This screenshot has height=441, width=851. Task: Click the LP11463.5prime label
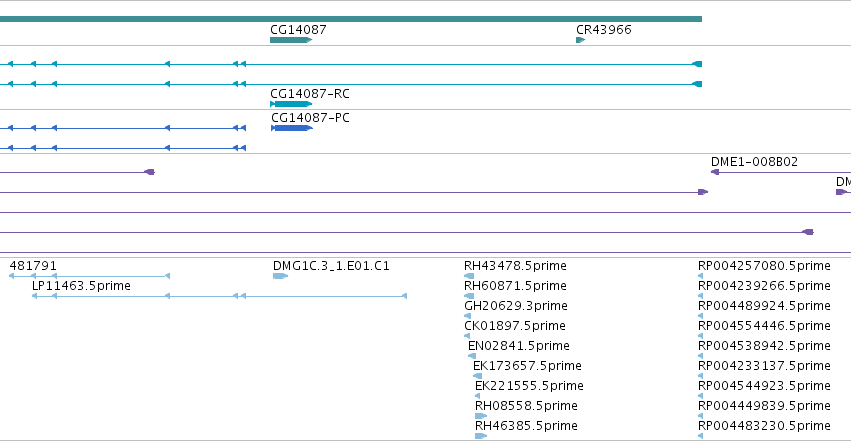pyautogui.click(x=81, y=285)
